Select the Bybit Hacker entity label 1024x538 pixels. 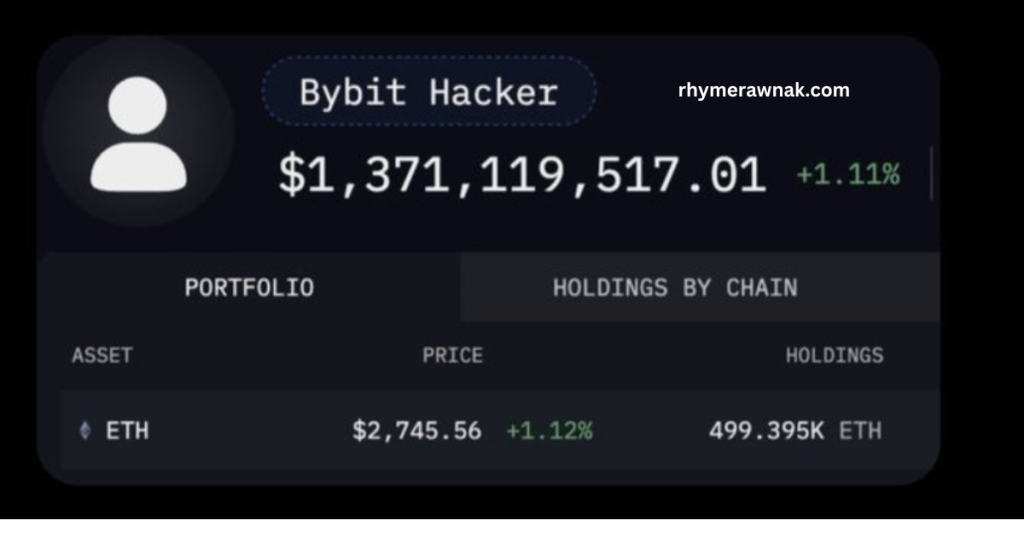click(x=428, y=92)
